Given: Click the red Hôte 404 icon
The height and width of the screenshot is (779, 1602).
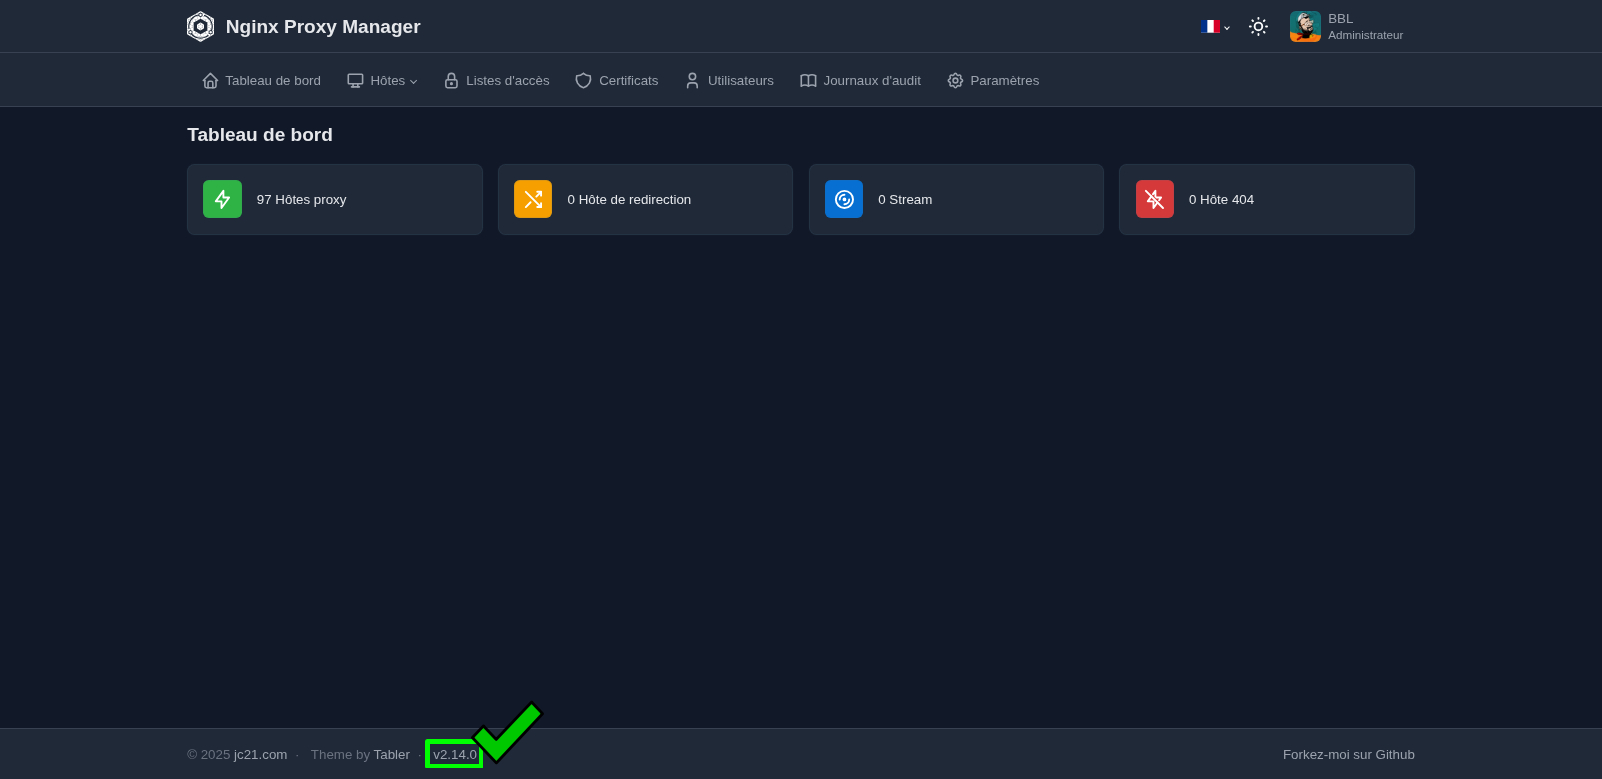Looking at the screenshot, I should click(x=1155, y=199).
